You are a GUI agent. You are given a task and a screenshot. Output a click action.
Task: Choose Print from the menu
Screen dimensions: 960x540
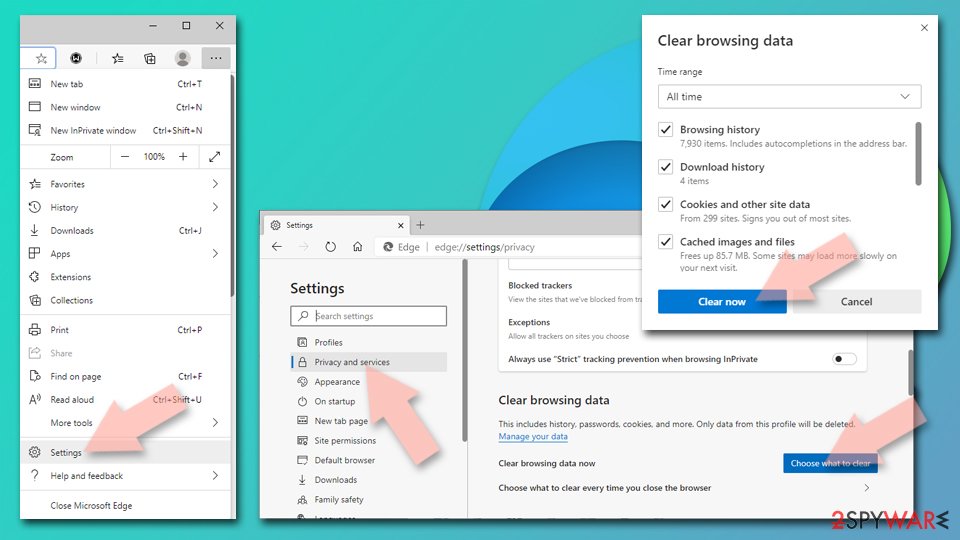(126, 329)
